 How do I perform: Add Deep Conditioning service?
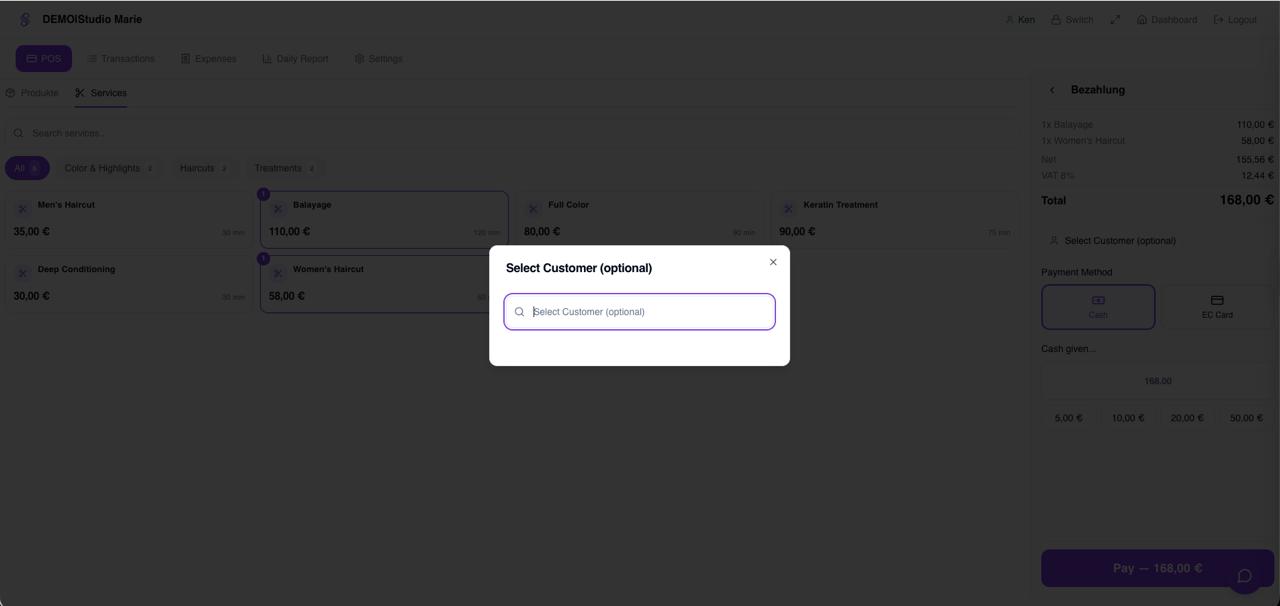pos(129,283)
